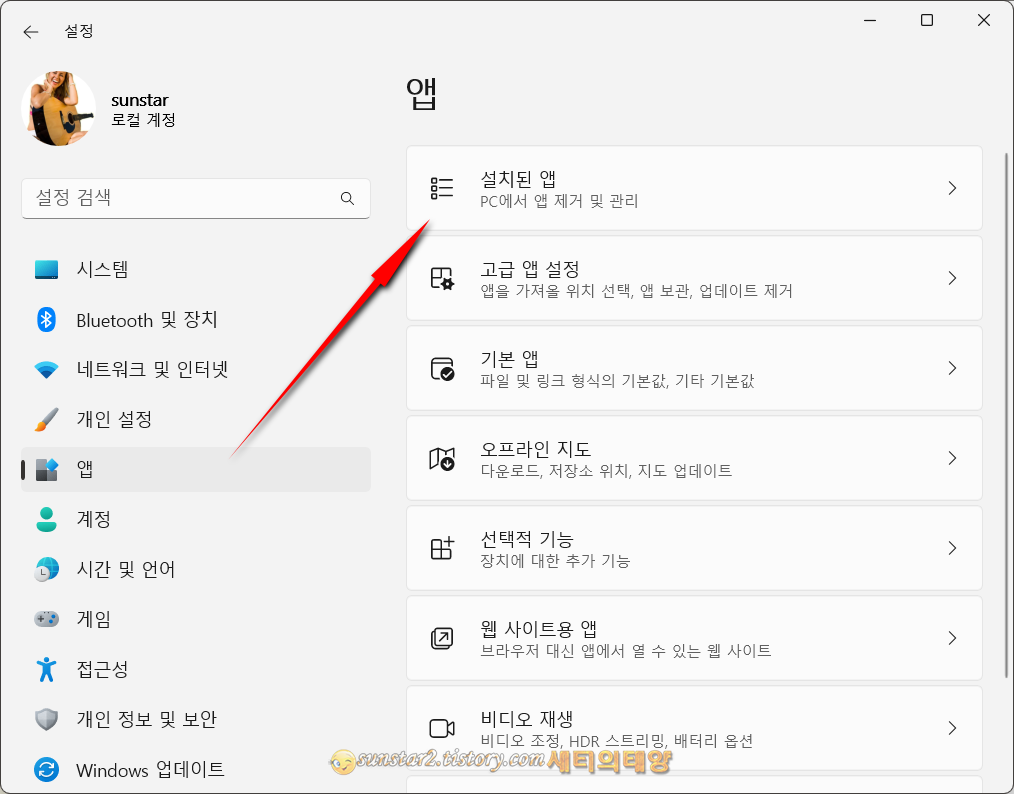The image size is (1014, 794).
Task: Click the 계정 person icon
Action: pyautogui.click(x=47, y=519)
